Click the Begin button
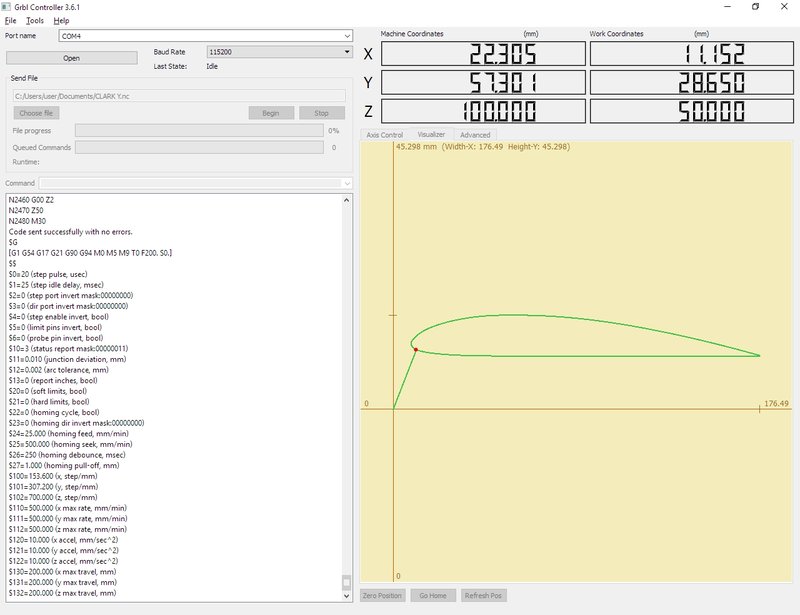Image resolution: width=800 pixels, height=615 pixels. [271, 113]
